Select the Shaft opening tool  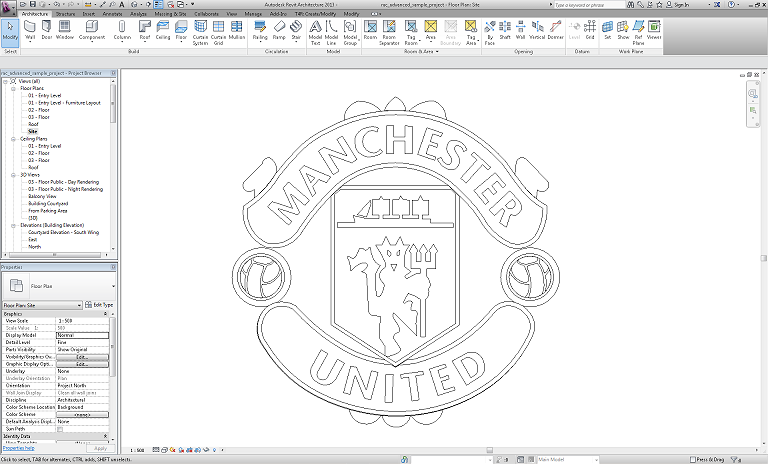point(505,31)
